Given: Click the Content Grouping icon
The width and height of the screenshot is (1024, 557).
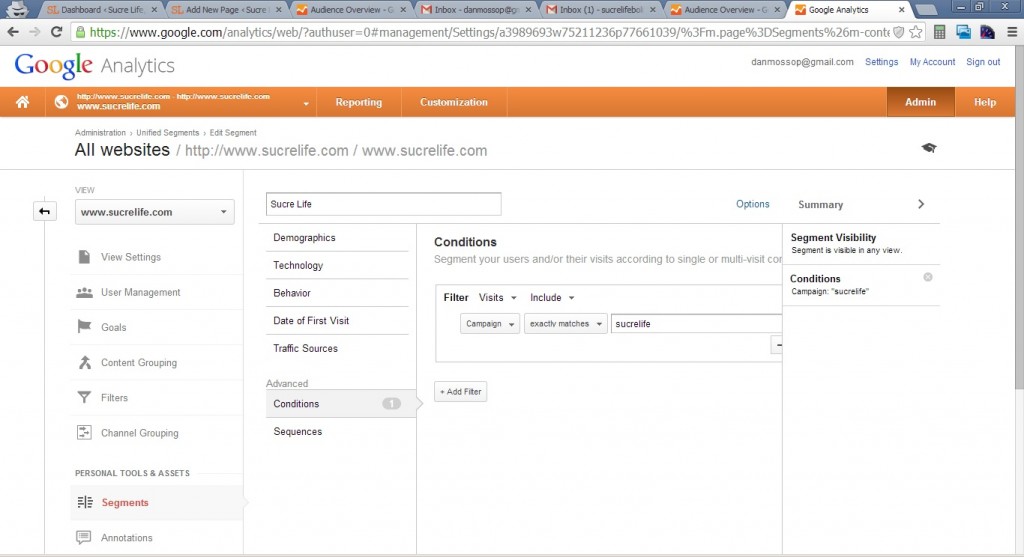Looking at the screenshot, I should [x=84, y=362].
